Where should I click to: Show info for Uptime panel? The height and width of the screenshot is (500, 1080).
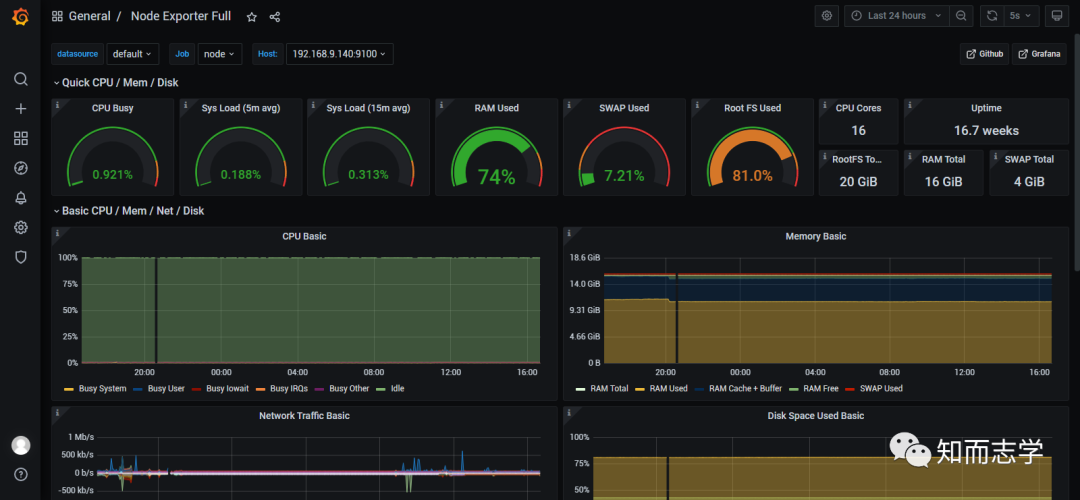click(911, 105)
